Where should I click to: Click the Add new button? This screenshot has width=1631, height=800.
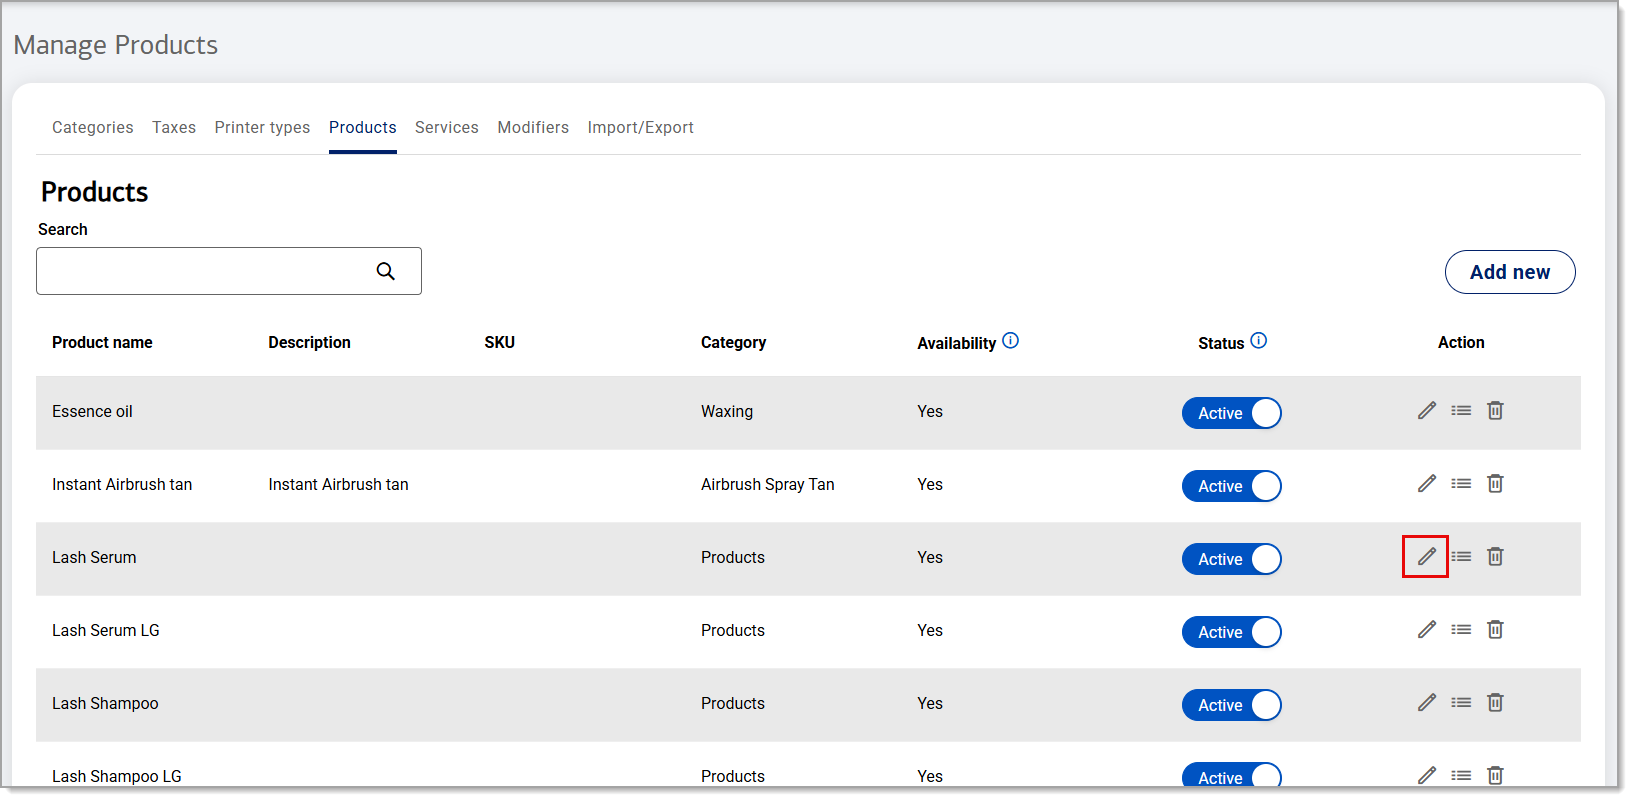[1510, 272]
